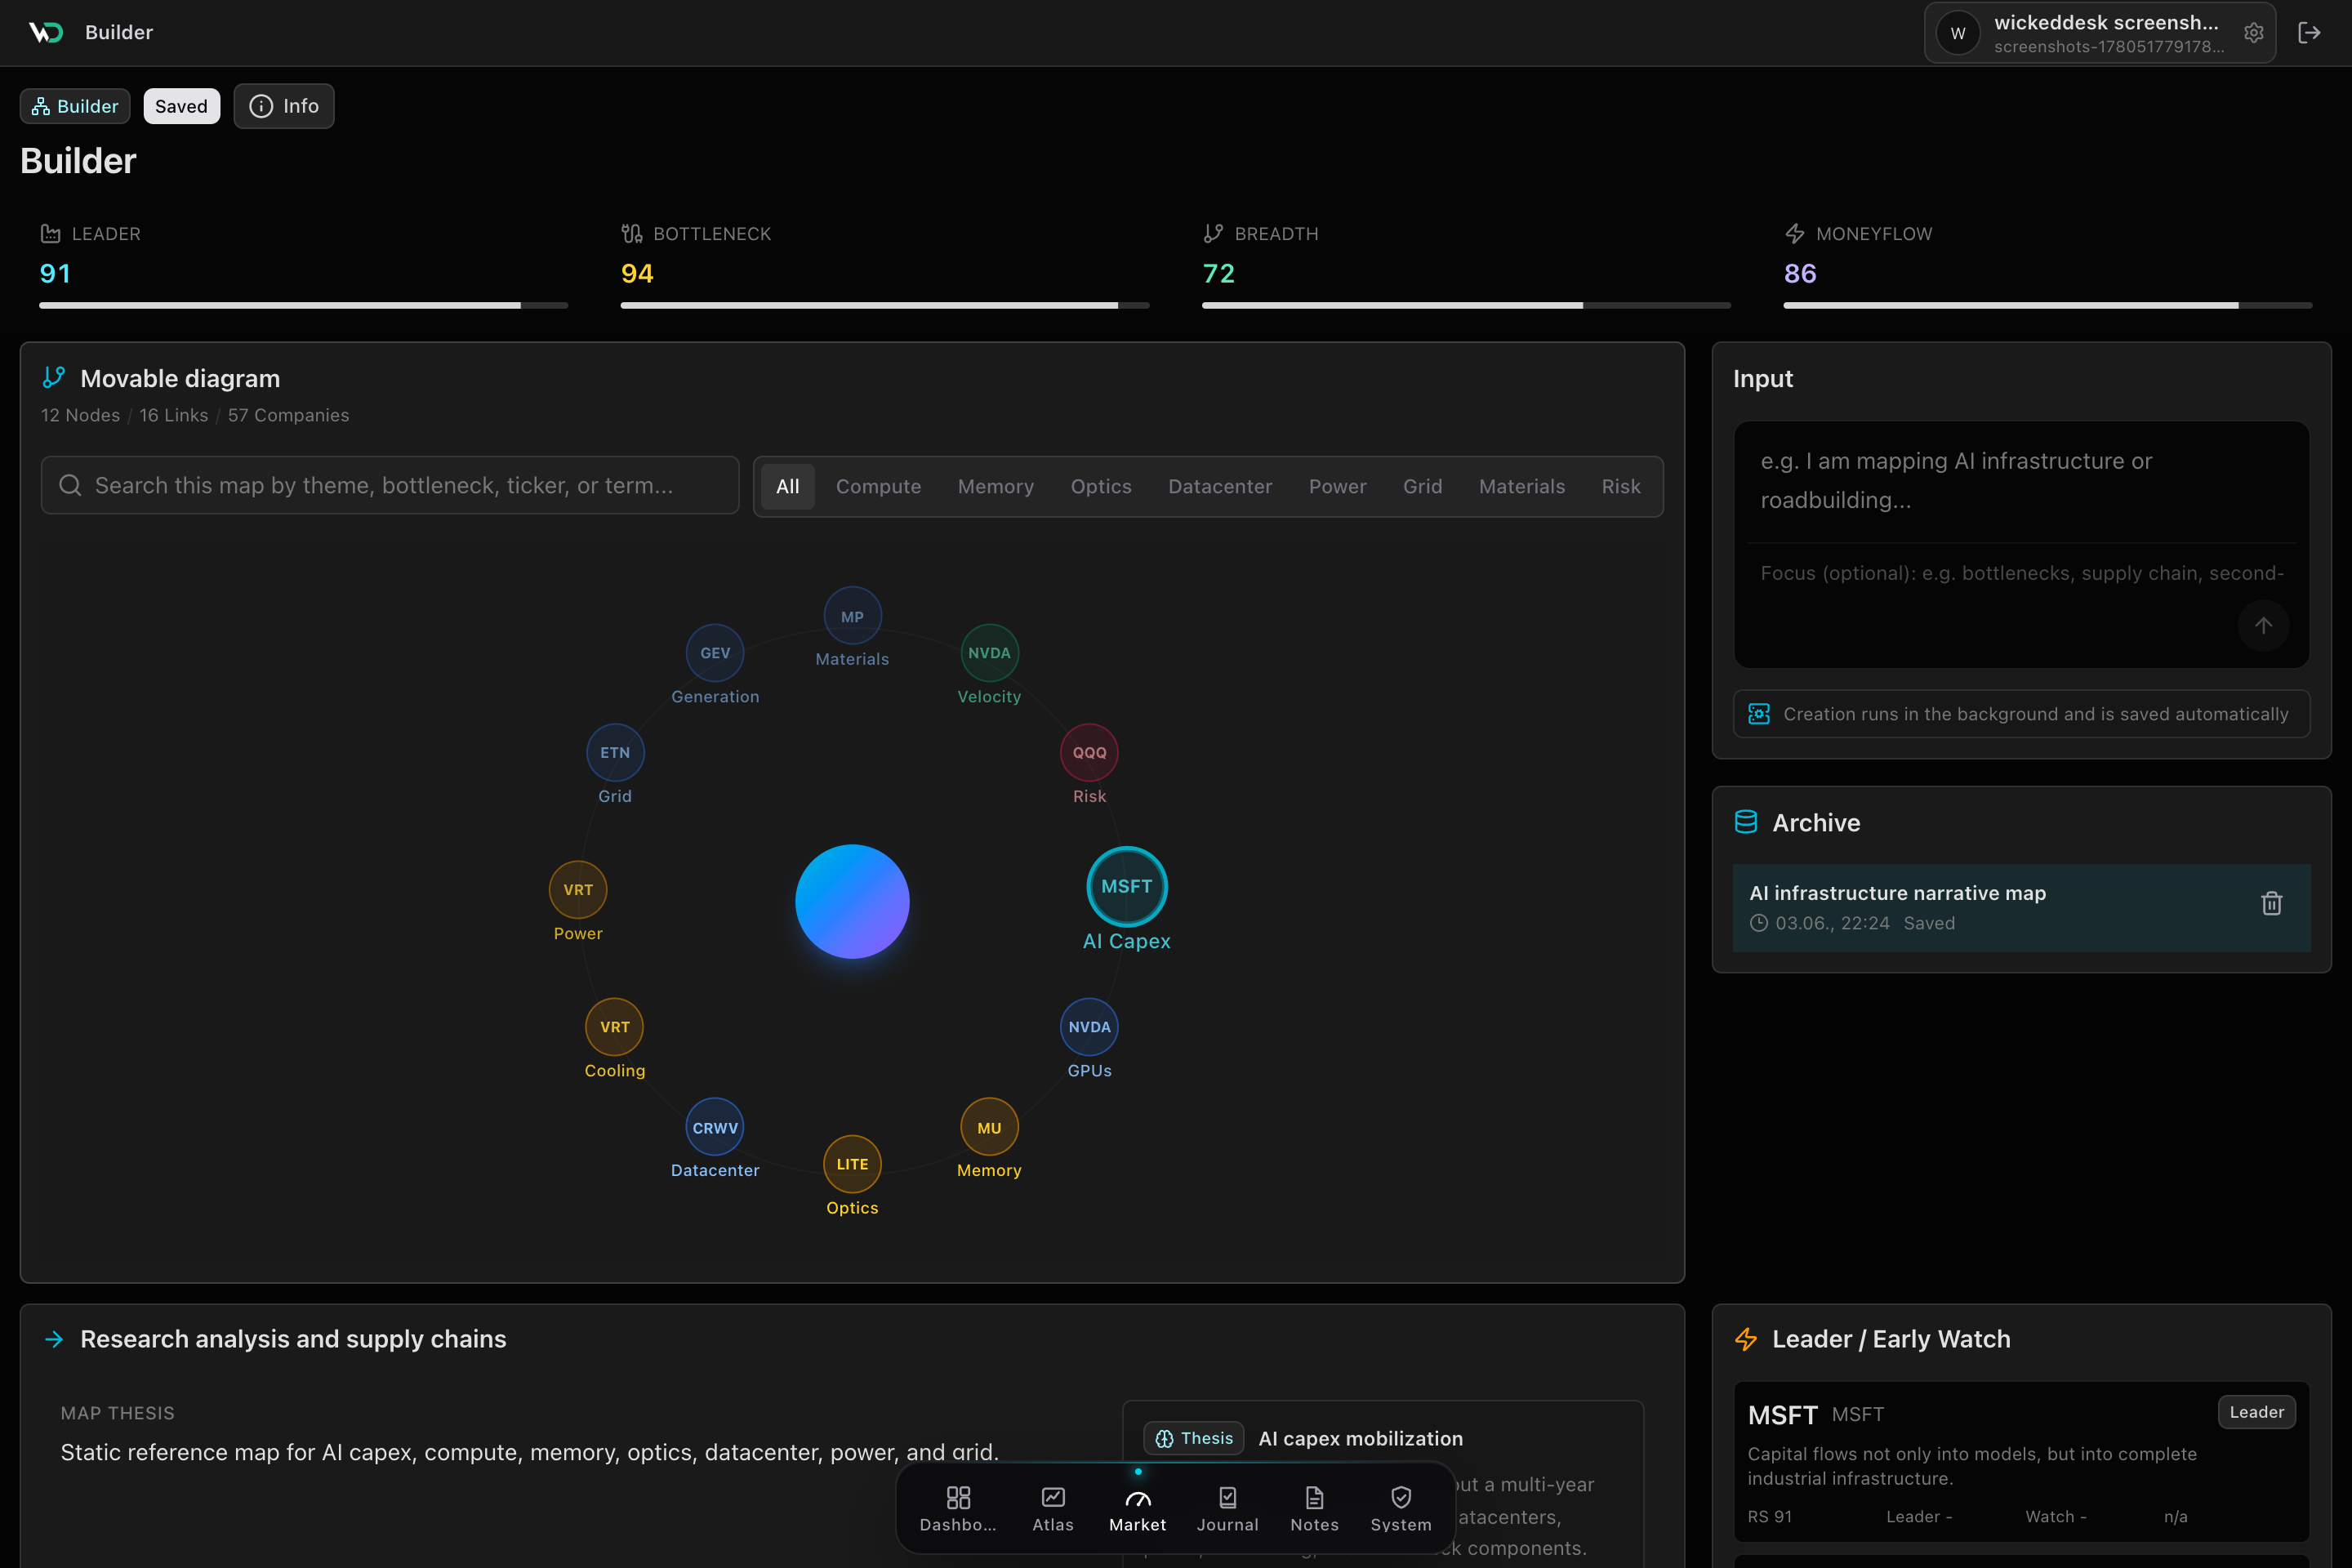The image size is (2352, 1568).
Task: Select the VRT Cooling node
Action: point(614,1027)
